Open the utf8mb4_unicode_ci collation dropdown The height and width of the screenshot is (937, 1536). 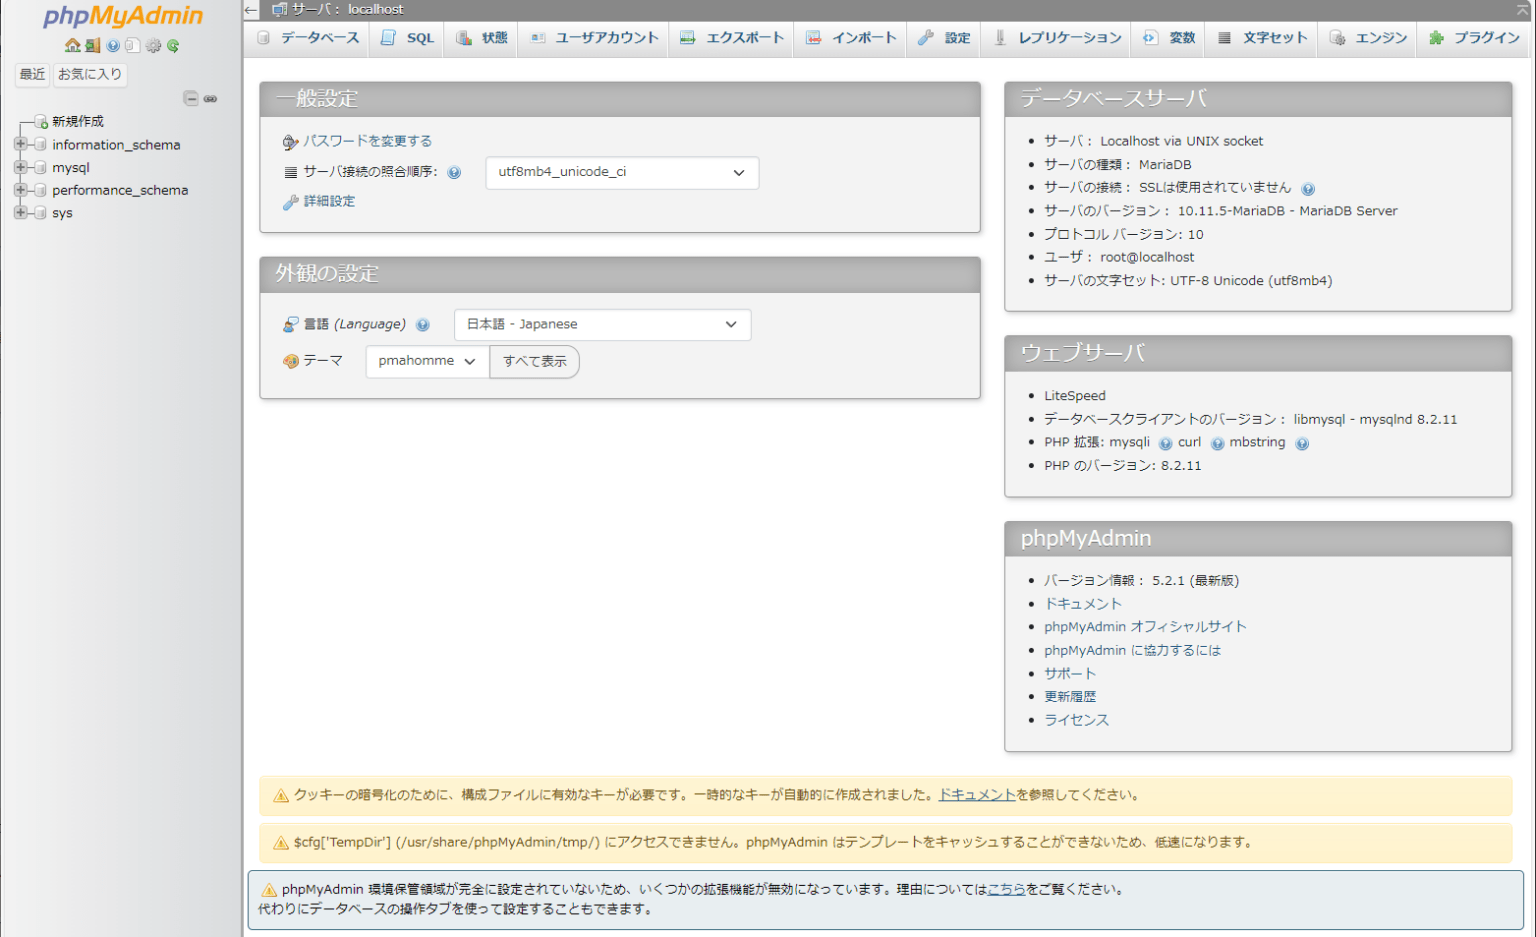(621, 172)
